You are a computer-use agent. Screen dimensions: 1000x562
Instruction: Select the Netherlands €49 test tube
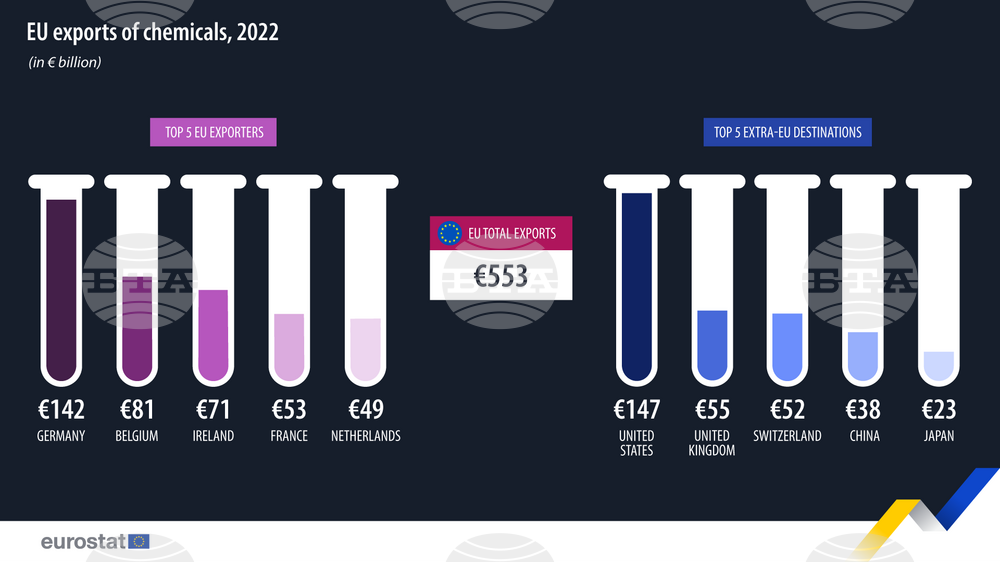365,280
